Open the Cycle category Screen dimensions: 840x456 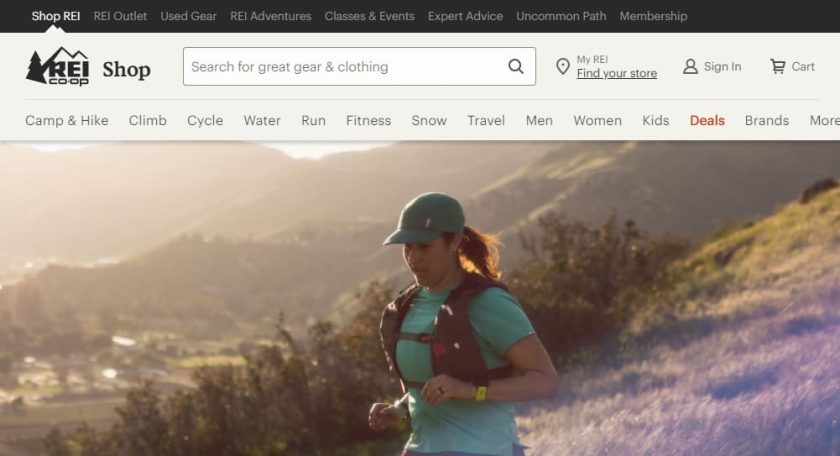point(205,121)
